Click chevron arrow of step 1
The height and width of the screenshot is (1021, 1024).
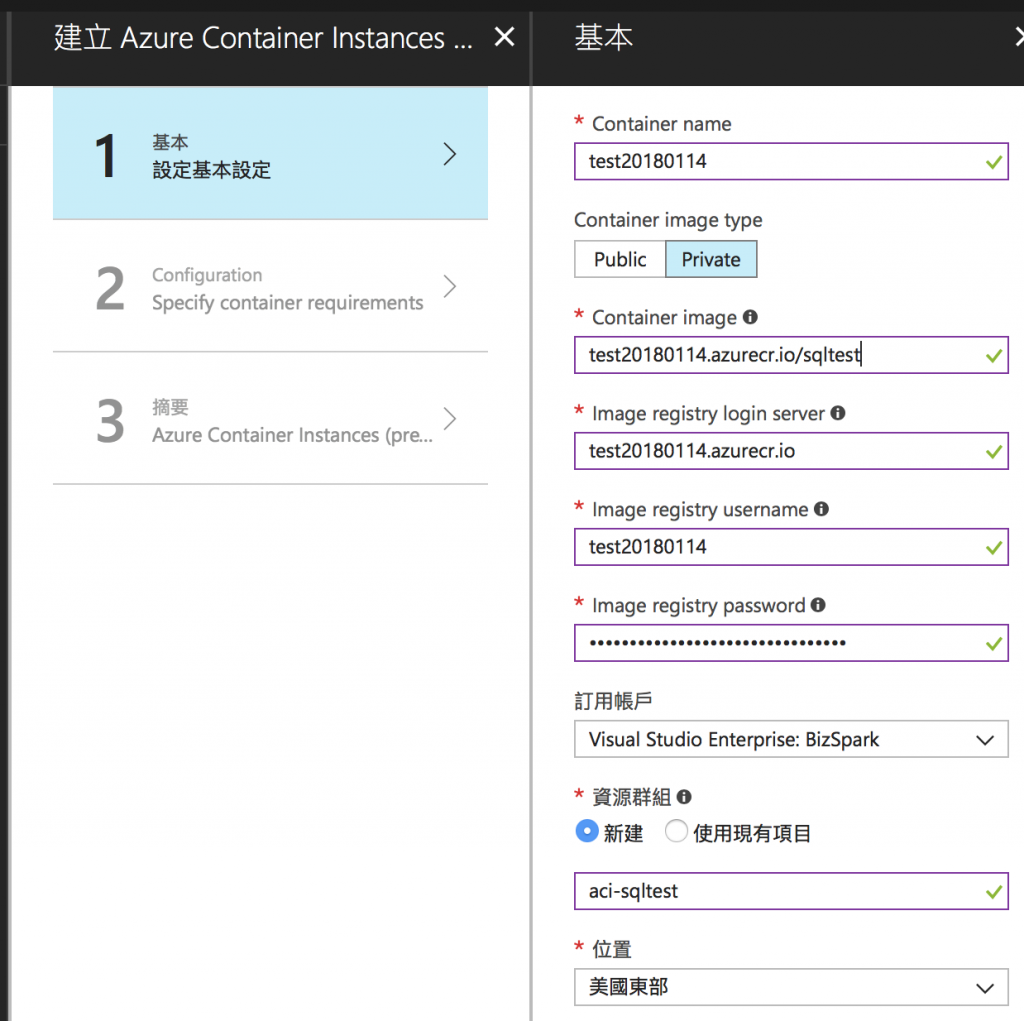click(449, 154)
